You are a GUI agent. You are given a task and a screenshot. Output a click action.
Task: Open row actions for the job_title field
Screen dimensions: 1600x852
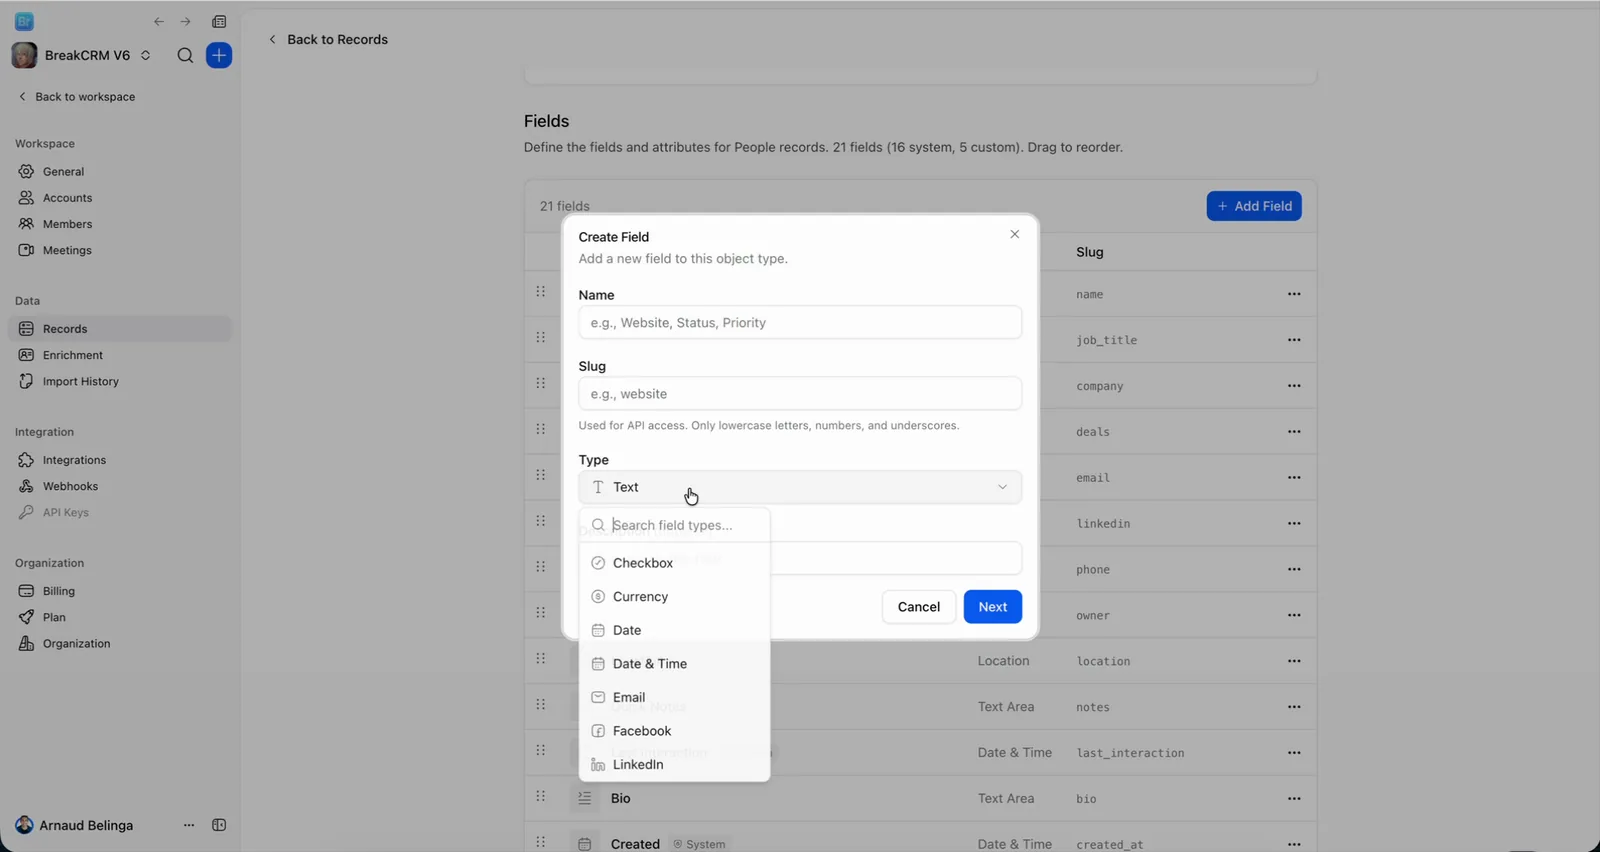coord(1294,340)
